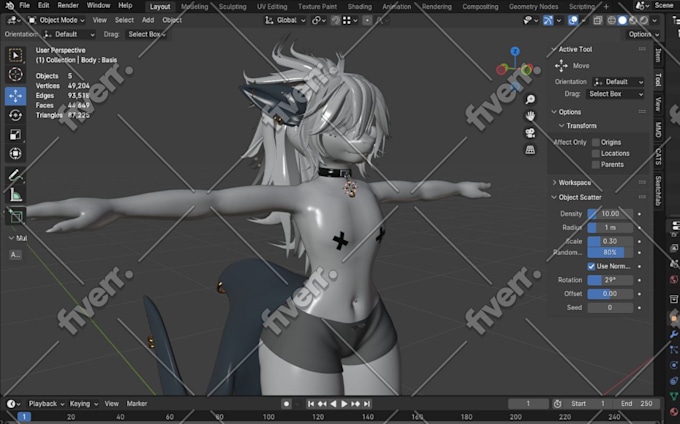This screenshot has height=424, width=680.
Task: Open Marker menu in timeline
Action: pos(137,404)
